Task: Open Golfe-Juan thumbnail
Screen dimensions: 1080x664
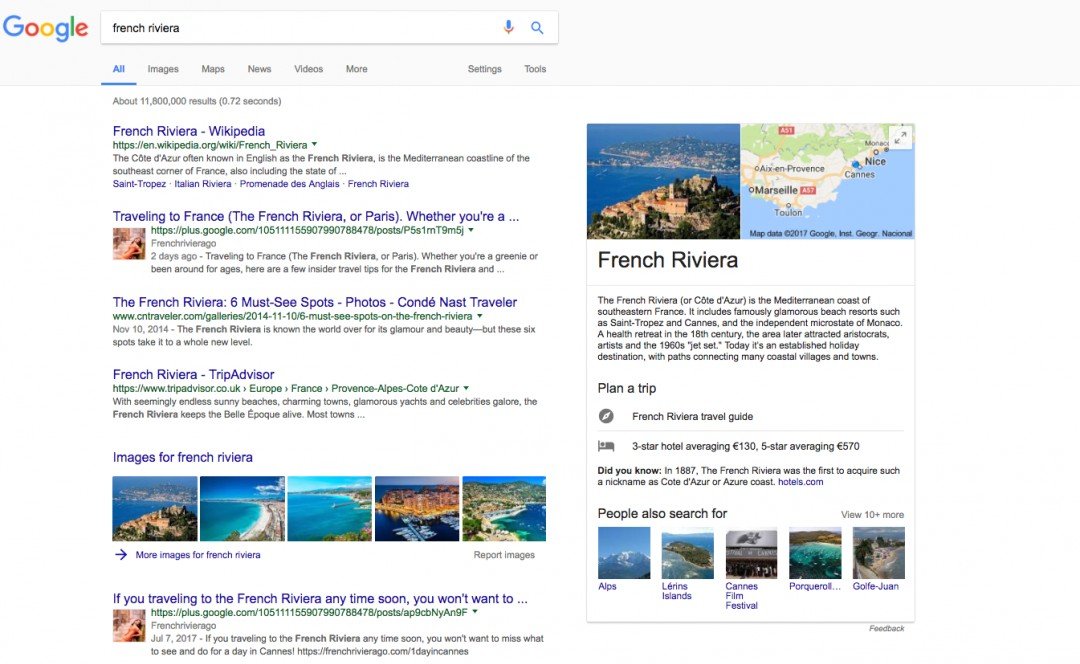Action: coord(879,553)
